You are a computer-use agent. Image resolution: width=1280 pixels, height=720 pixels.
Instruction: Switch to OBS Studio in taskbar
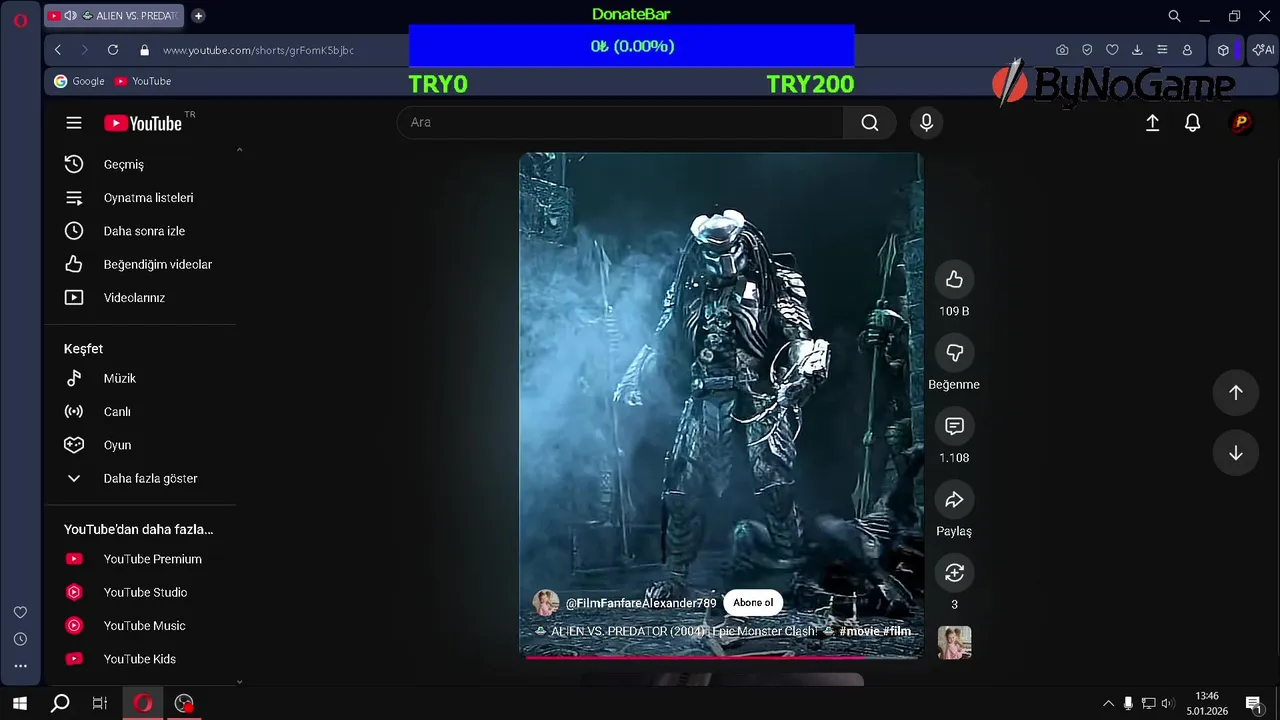[184, 703]
